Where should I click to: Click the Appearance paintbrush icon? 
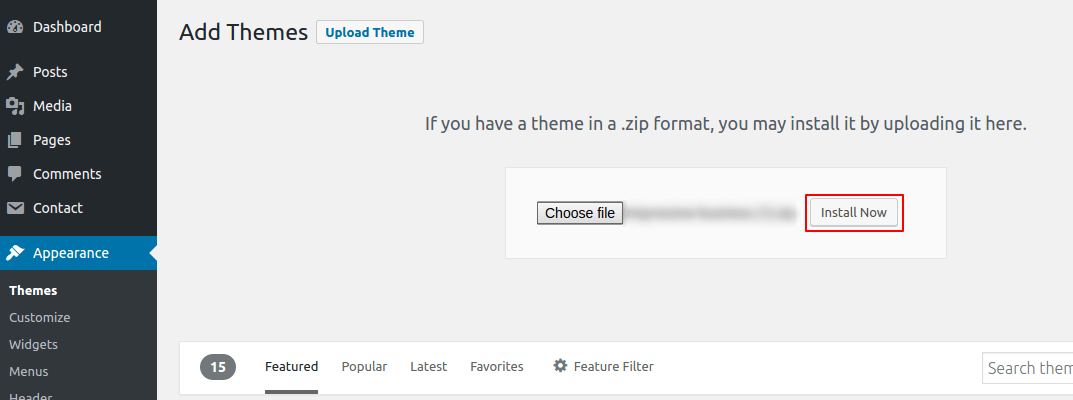(x=15, y=253)
